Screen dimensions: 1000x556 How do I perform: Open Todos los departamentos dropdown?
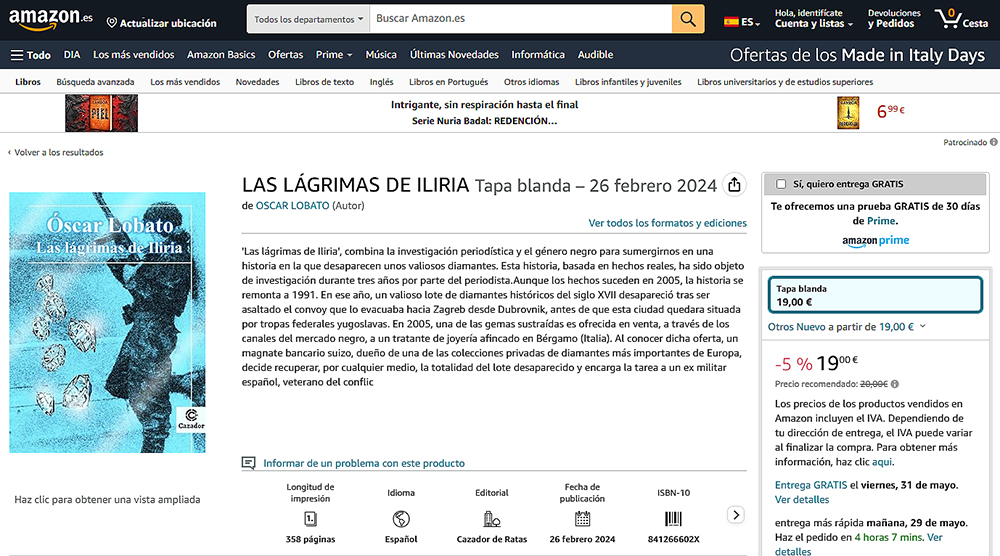pyautogui.click(x=309, y=19)
